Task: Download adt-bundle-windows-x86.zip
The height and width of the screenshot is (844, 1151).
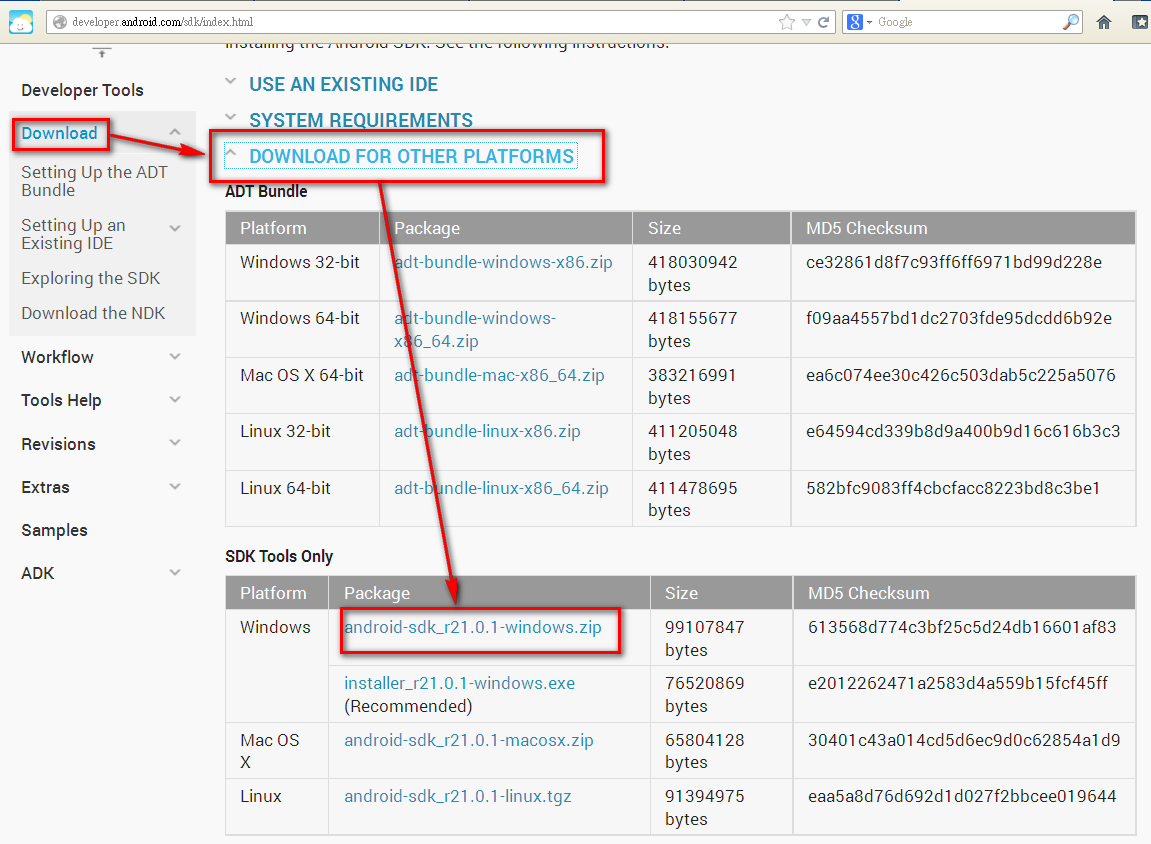Action: click(x=503, y=262)
